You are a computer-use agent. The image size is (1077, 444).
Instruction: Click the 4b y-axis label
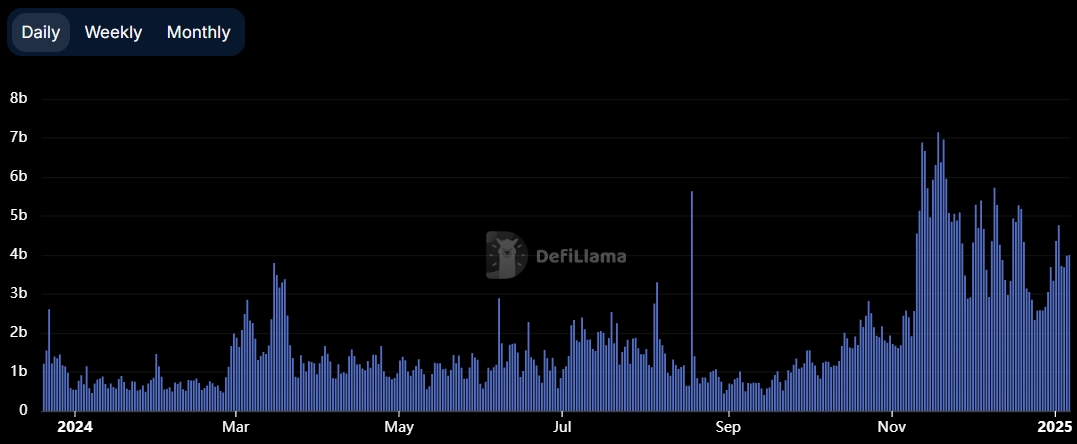(19, 255)
